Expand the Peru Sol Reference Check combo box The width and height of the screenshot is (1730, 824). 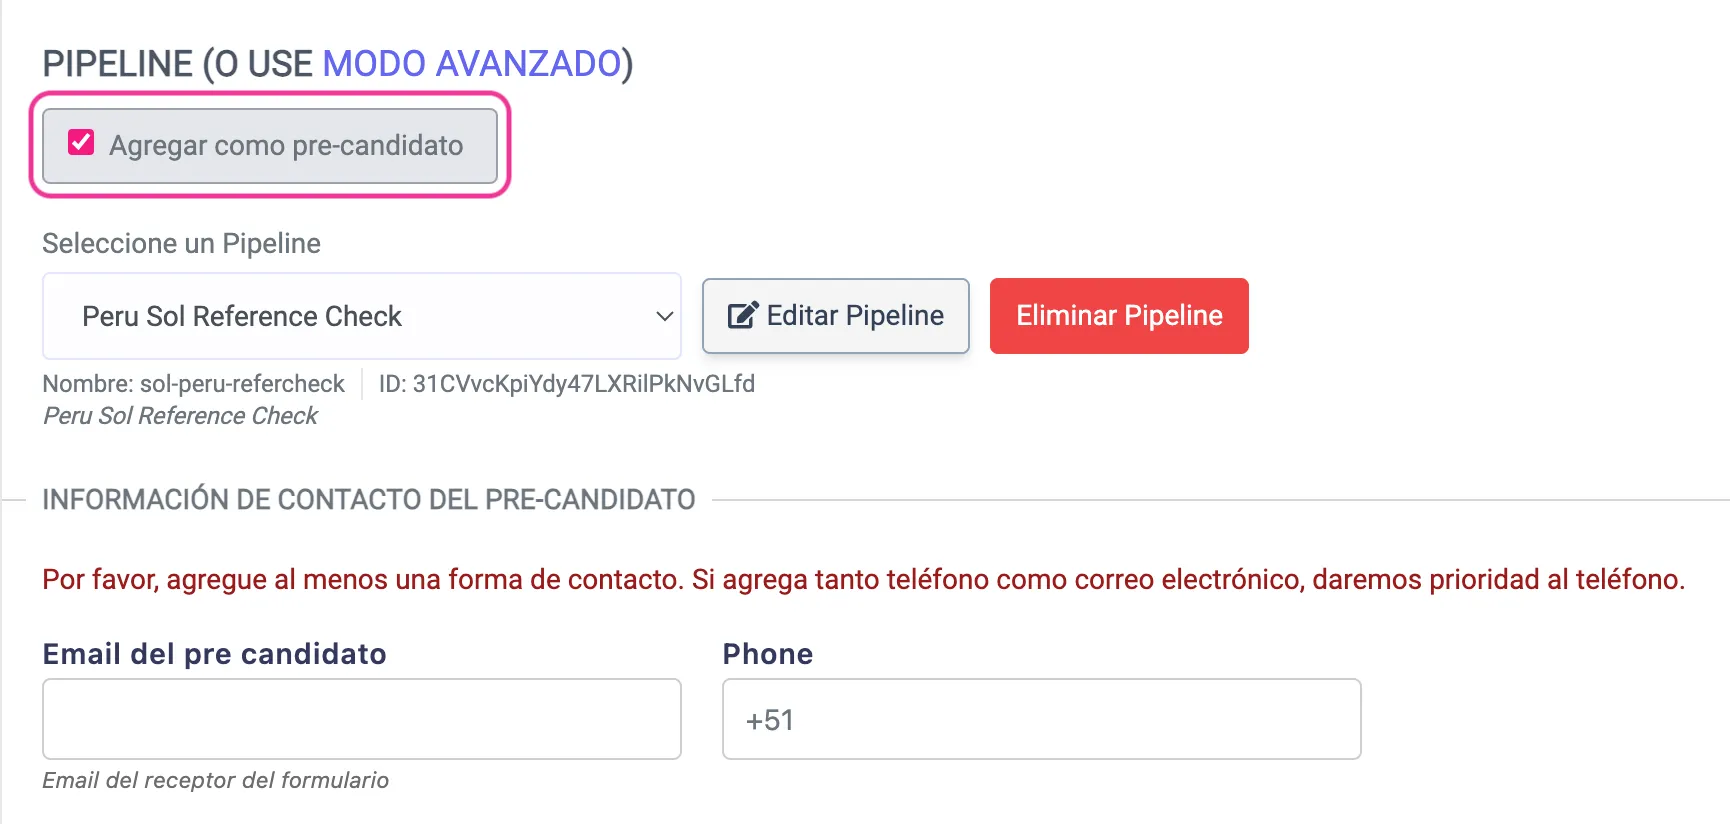(361, 316)
